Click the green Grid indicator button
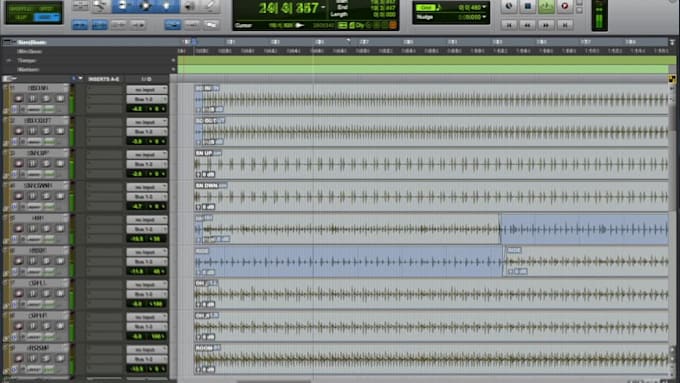 point(425,7)
